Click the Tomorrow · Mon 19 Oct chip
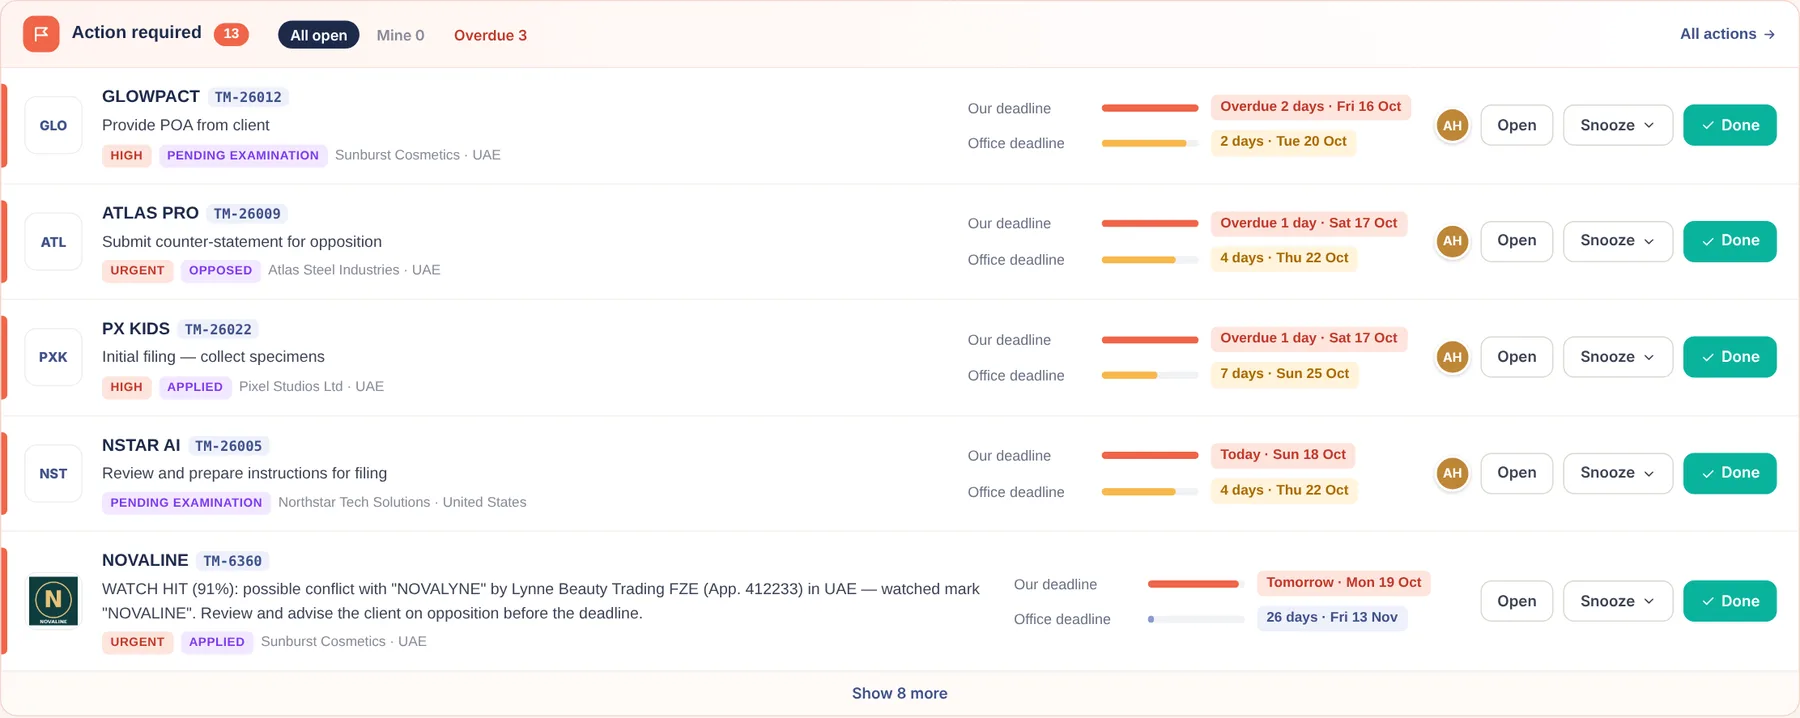The height and width of the screenshot is (718, 1800). (x=1343, y=583)
